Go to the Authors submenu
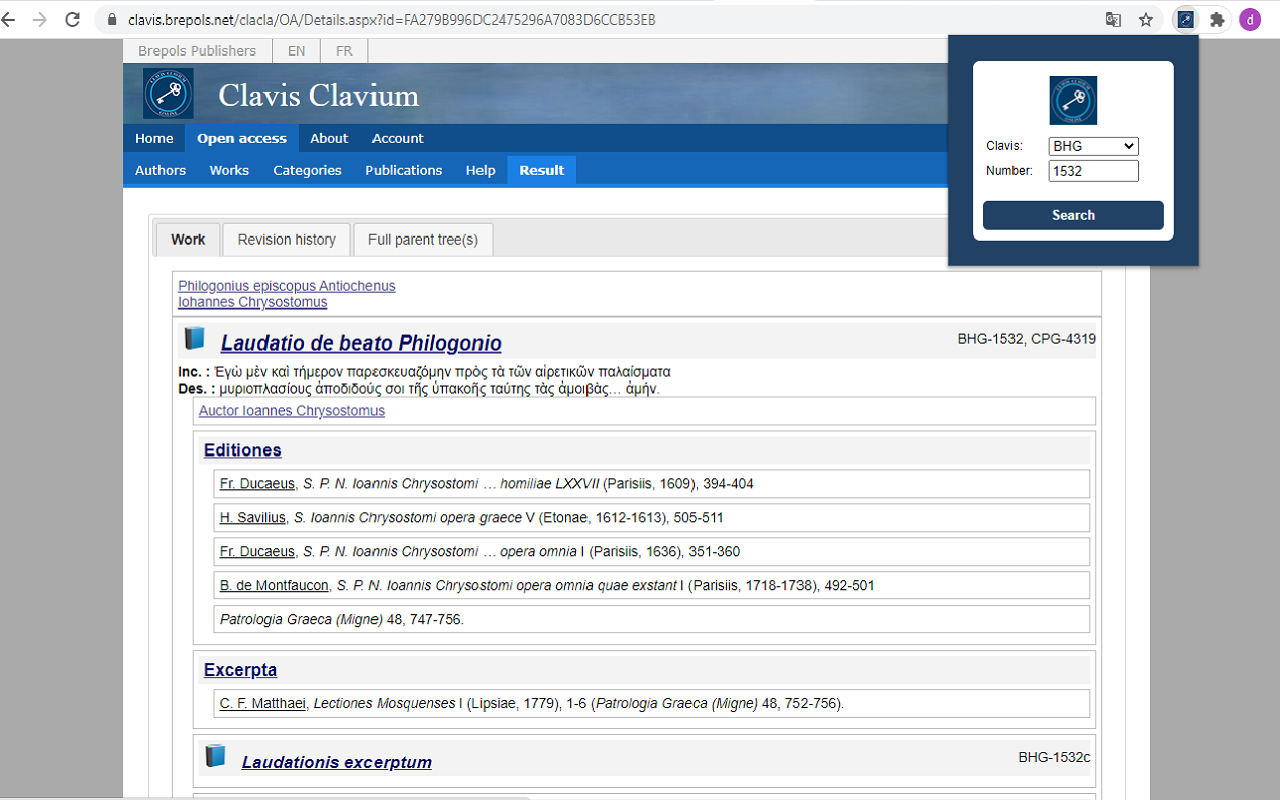The width and height of the screenshot is (1280, 800). pyautogui.click(x=161, y=170)
